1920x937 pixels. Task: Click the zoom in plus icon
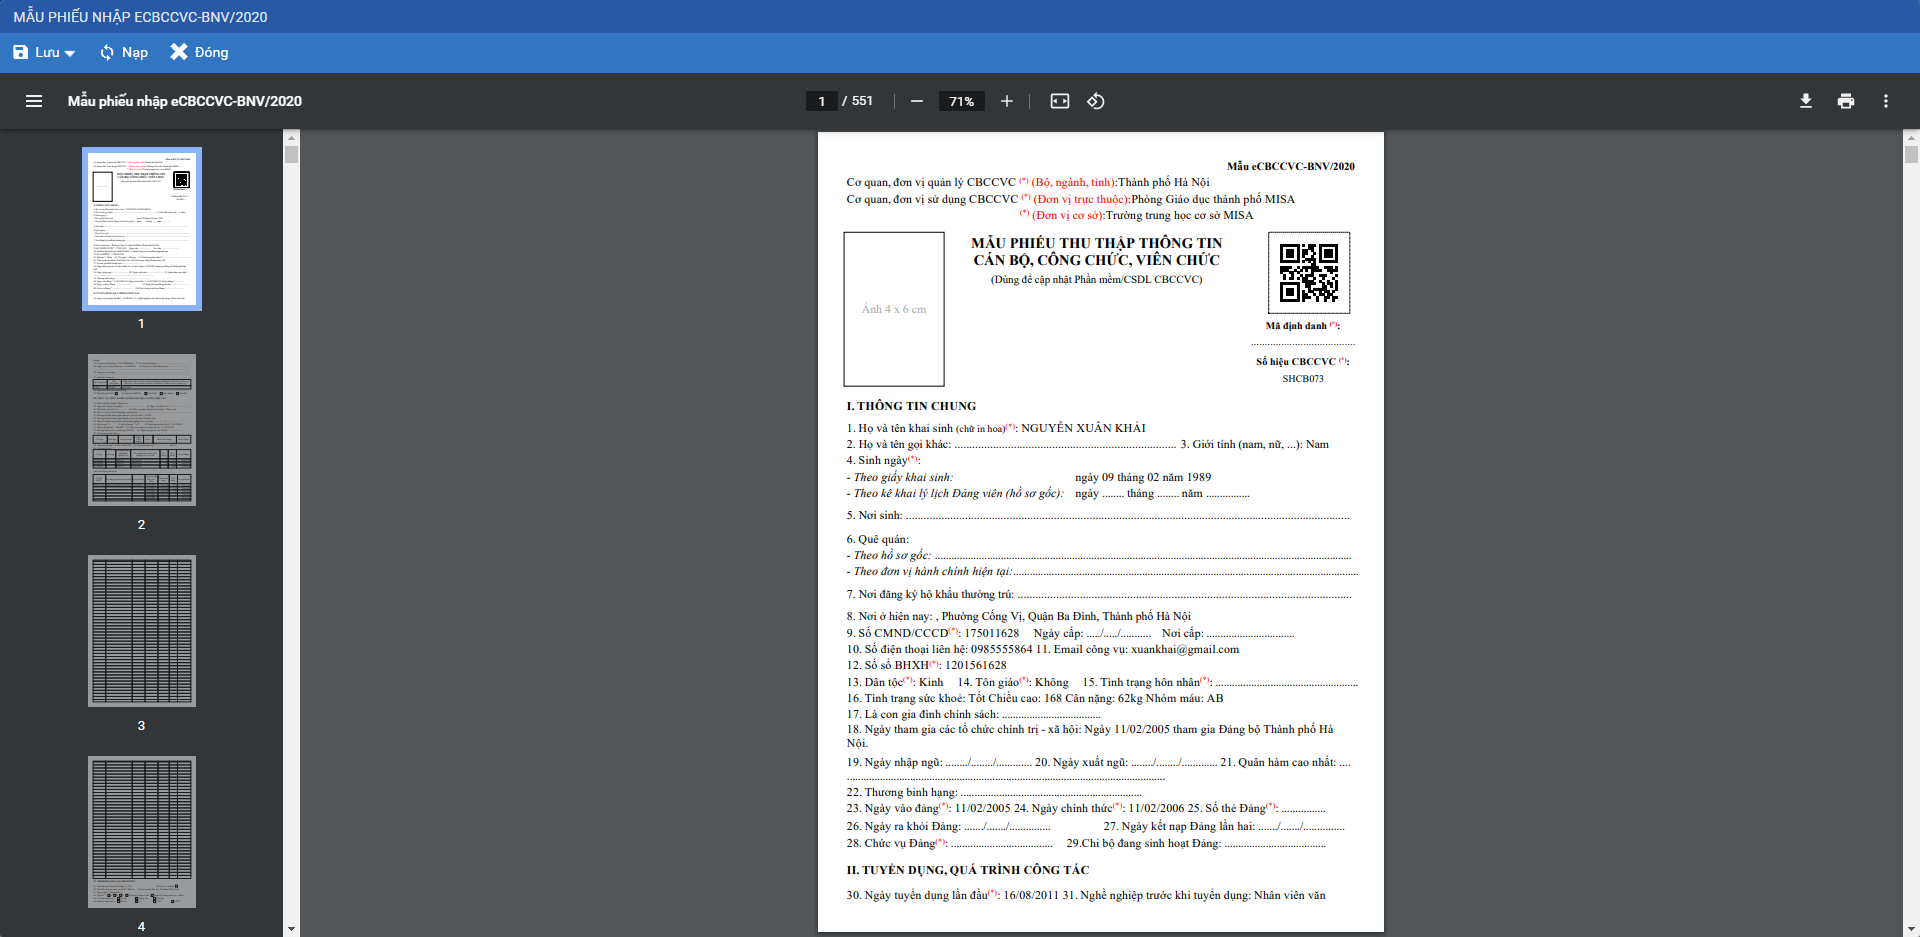tap(1006, 101)
